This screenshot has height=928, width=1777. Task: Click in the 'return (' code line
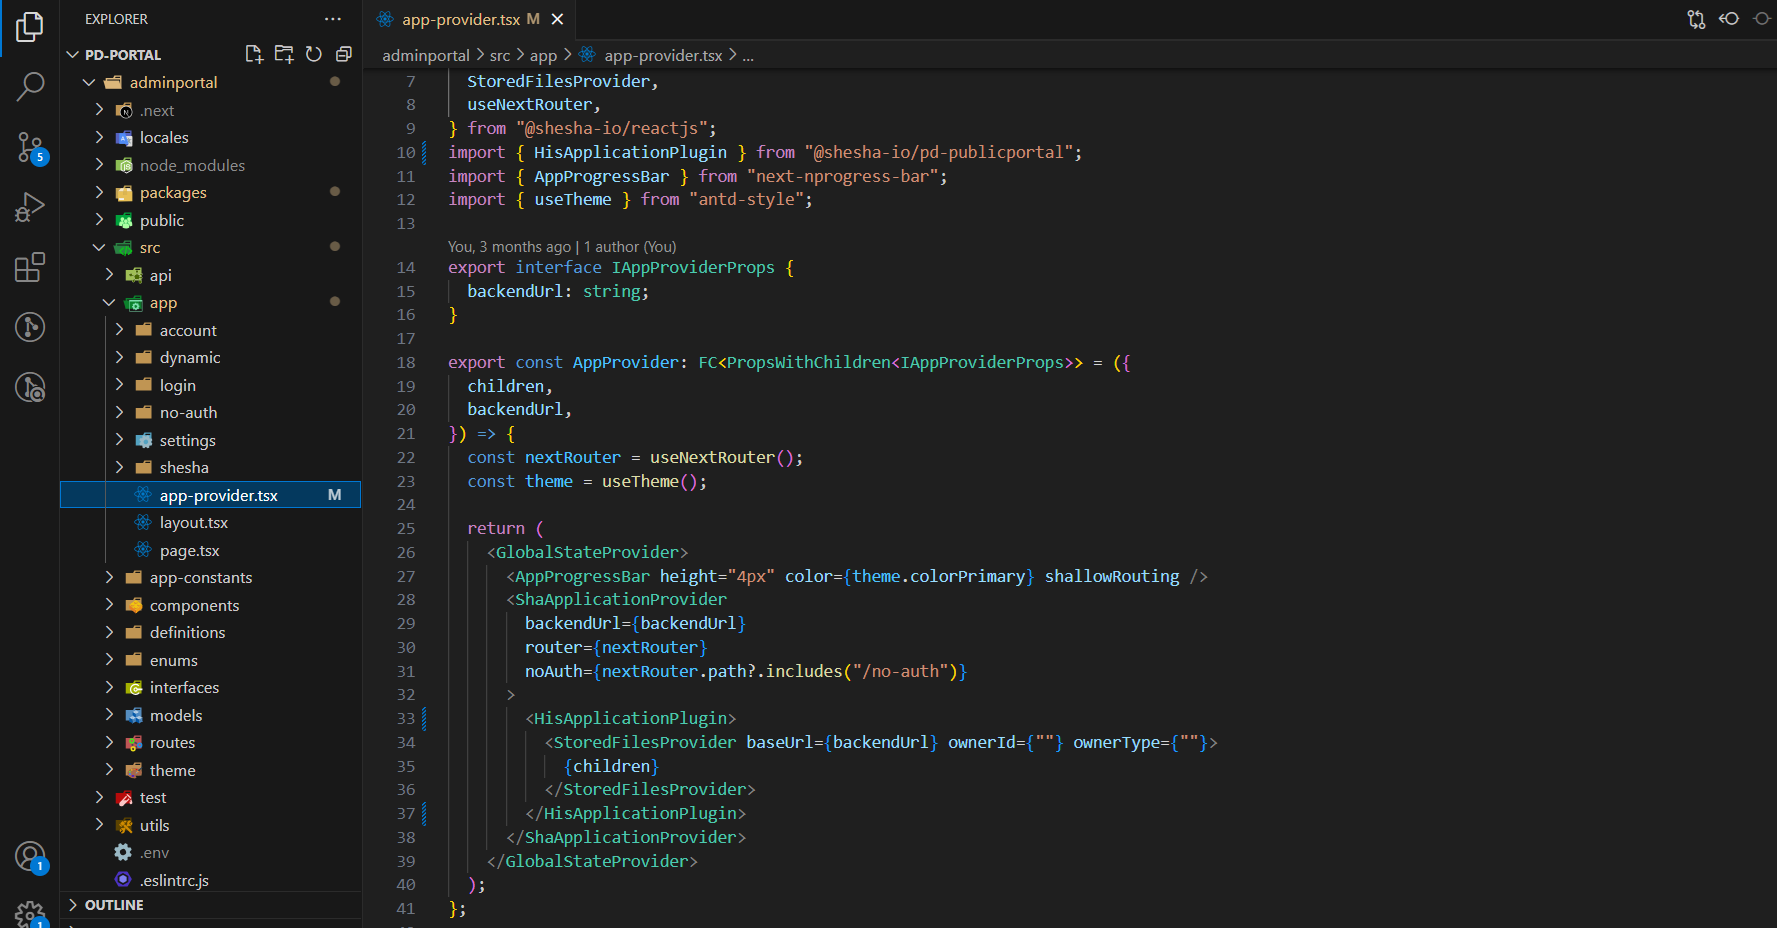(x=505, y=528)
